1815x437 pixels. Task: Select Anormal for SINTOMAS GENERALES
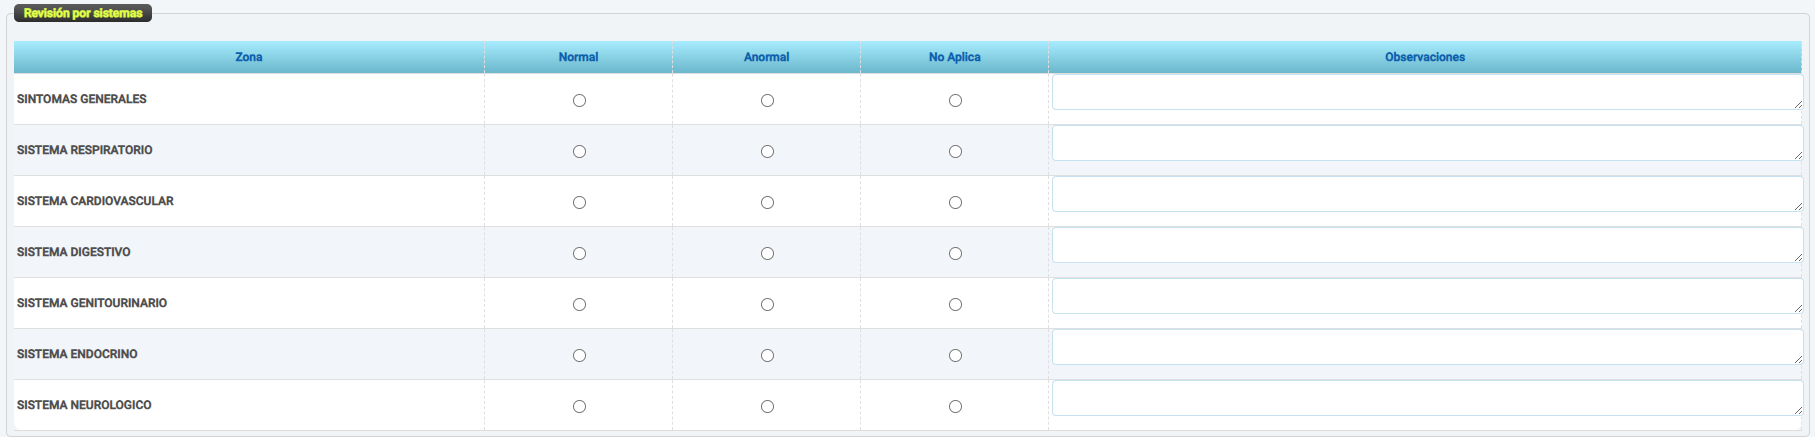point(767,101)
